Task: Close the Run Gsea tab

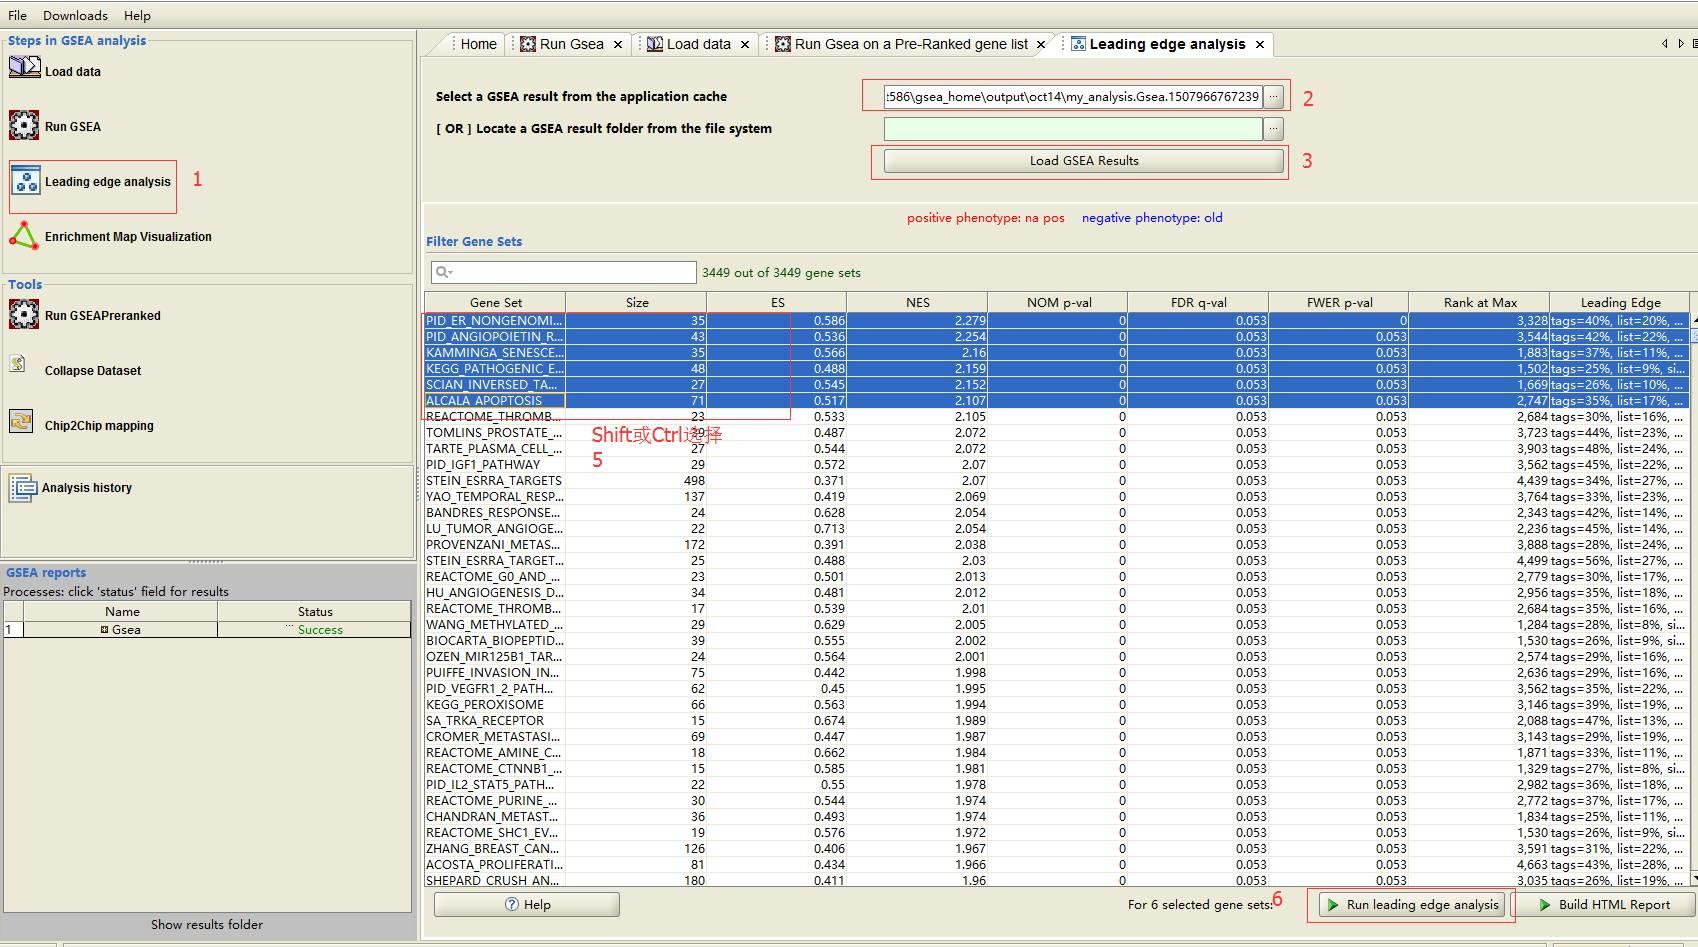Action: click(618, 44)
